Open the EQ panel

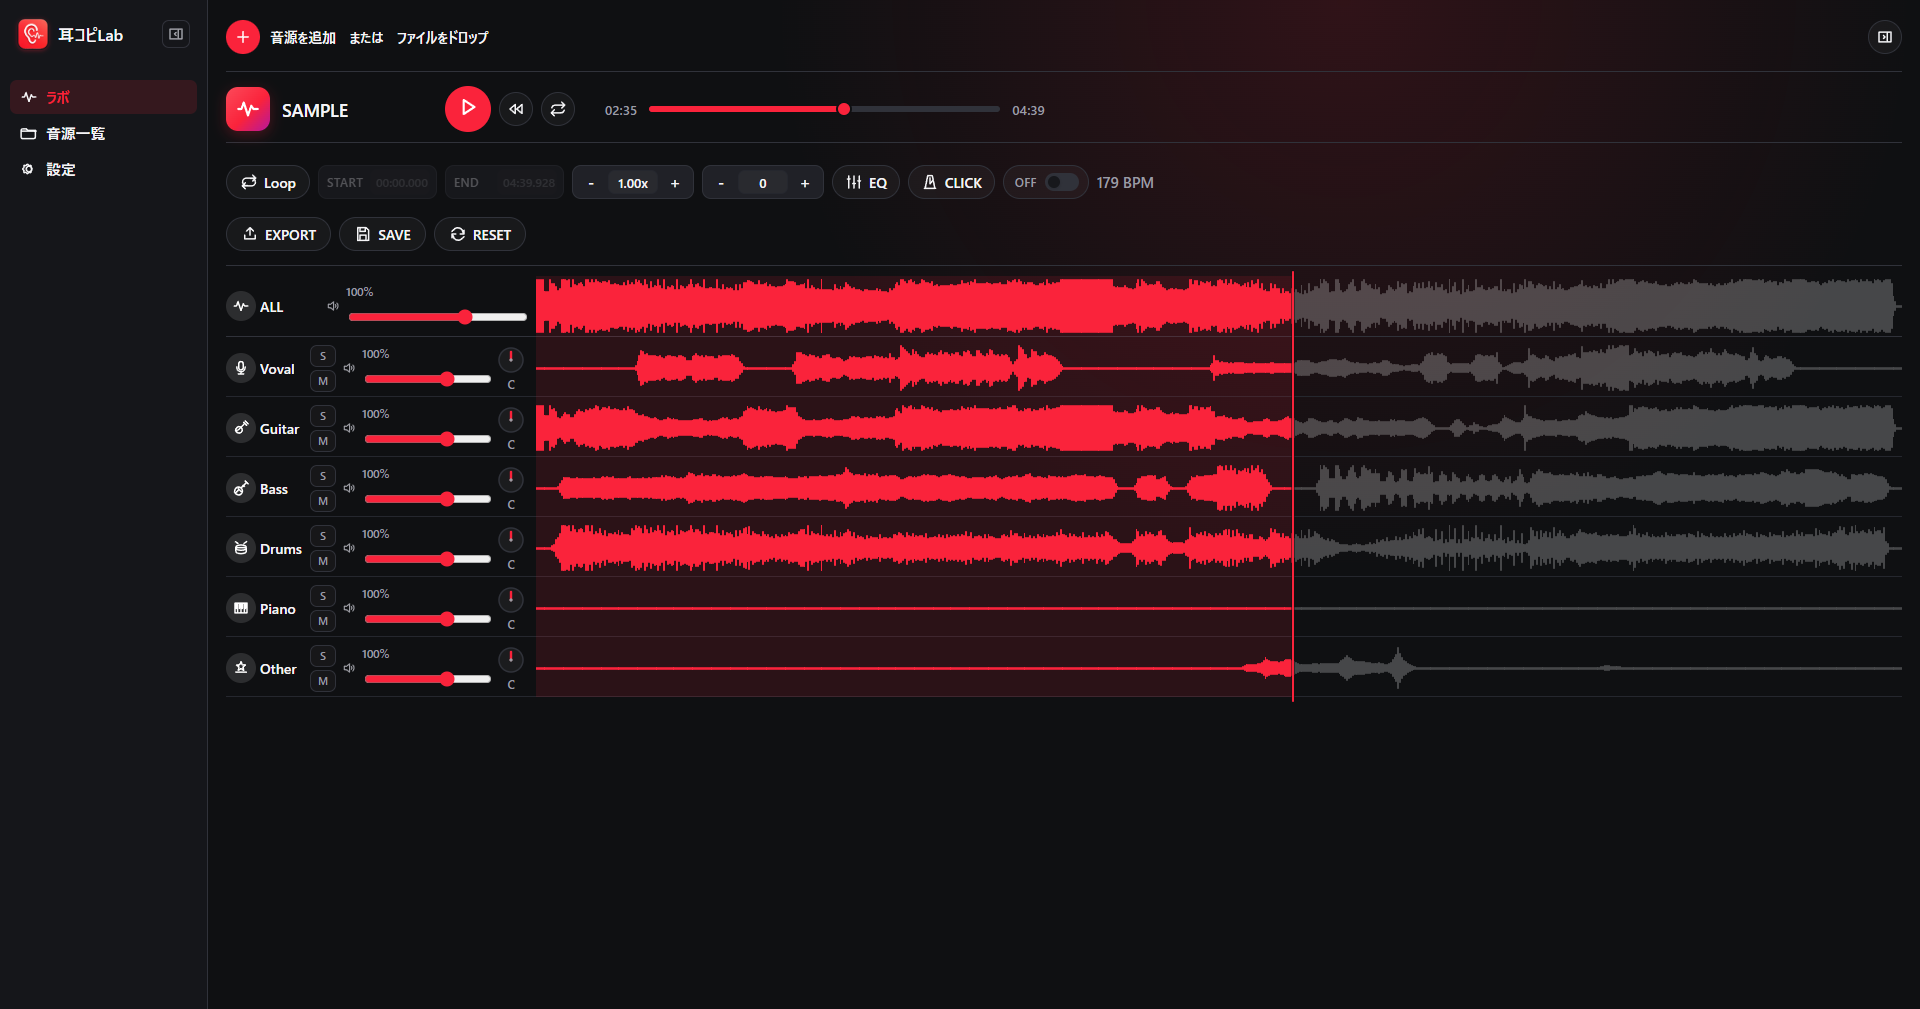pos(866,182)
